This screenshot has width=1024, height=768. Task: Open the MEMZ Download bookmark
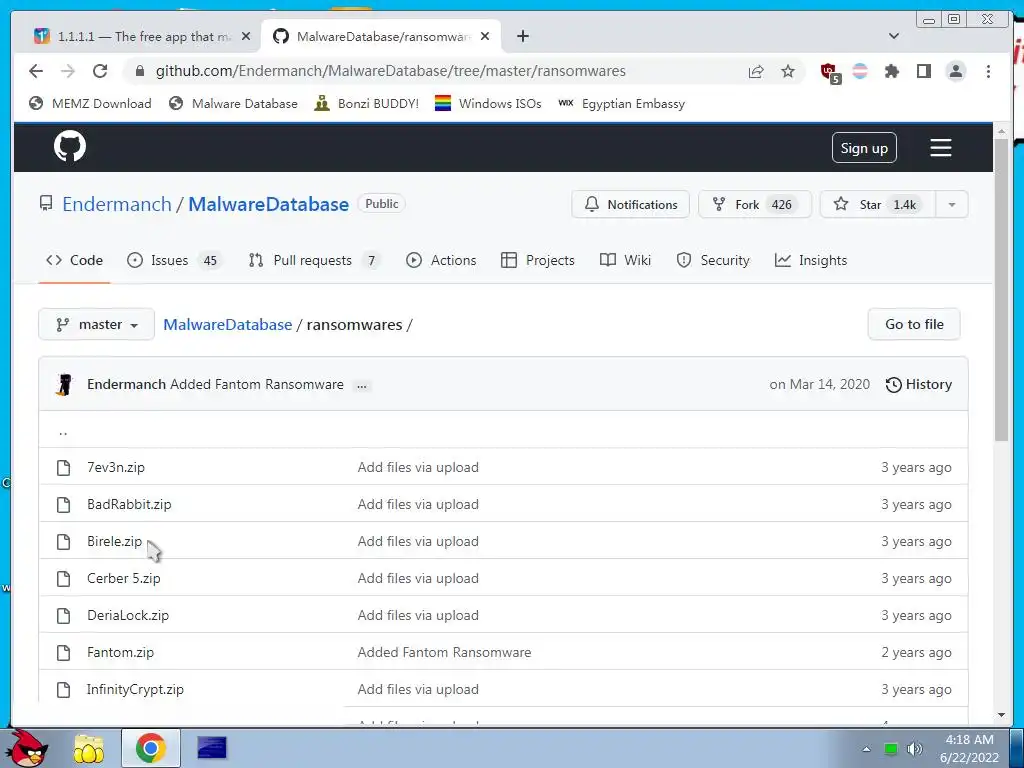coord(90,104)
